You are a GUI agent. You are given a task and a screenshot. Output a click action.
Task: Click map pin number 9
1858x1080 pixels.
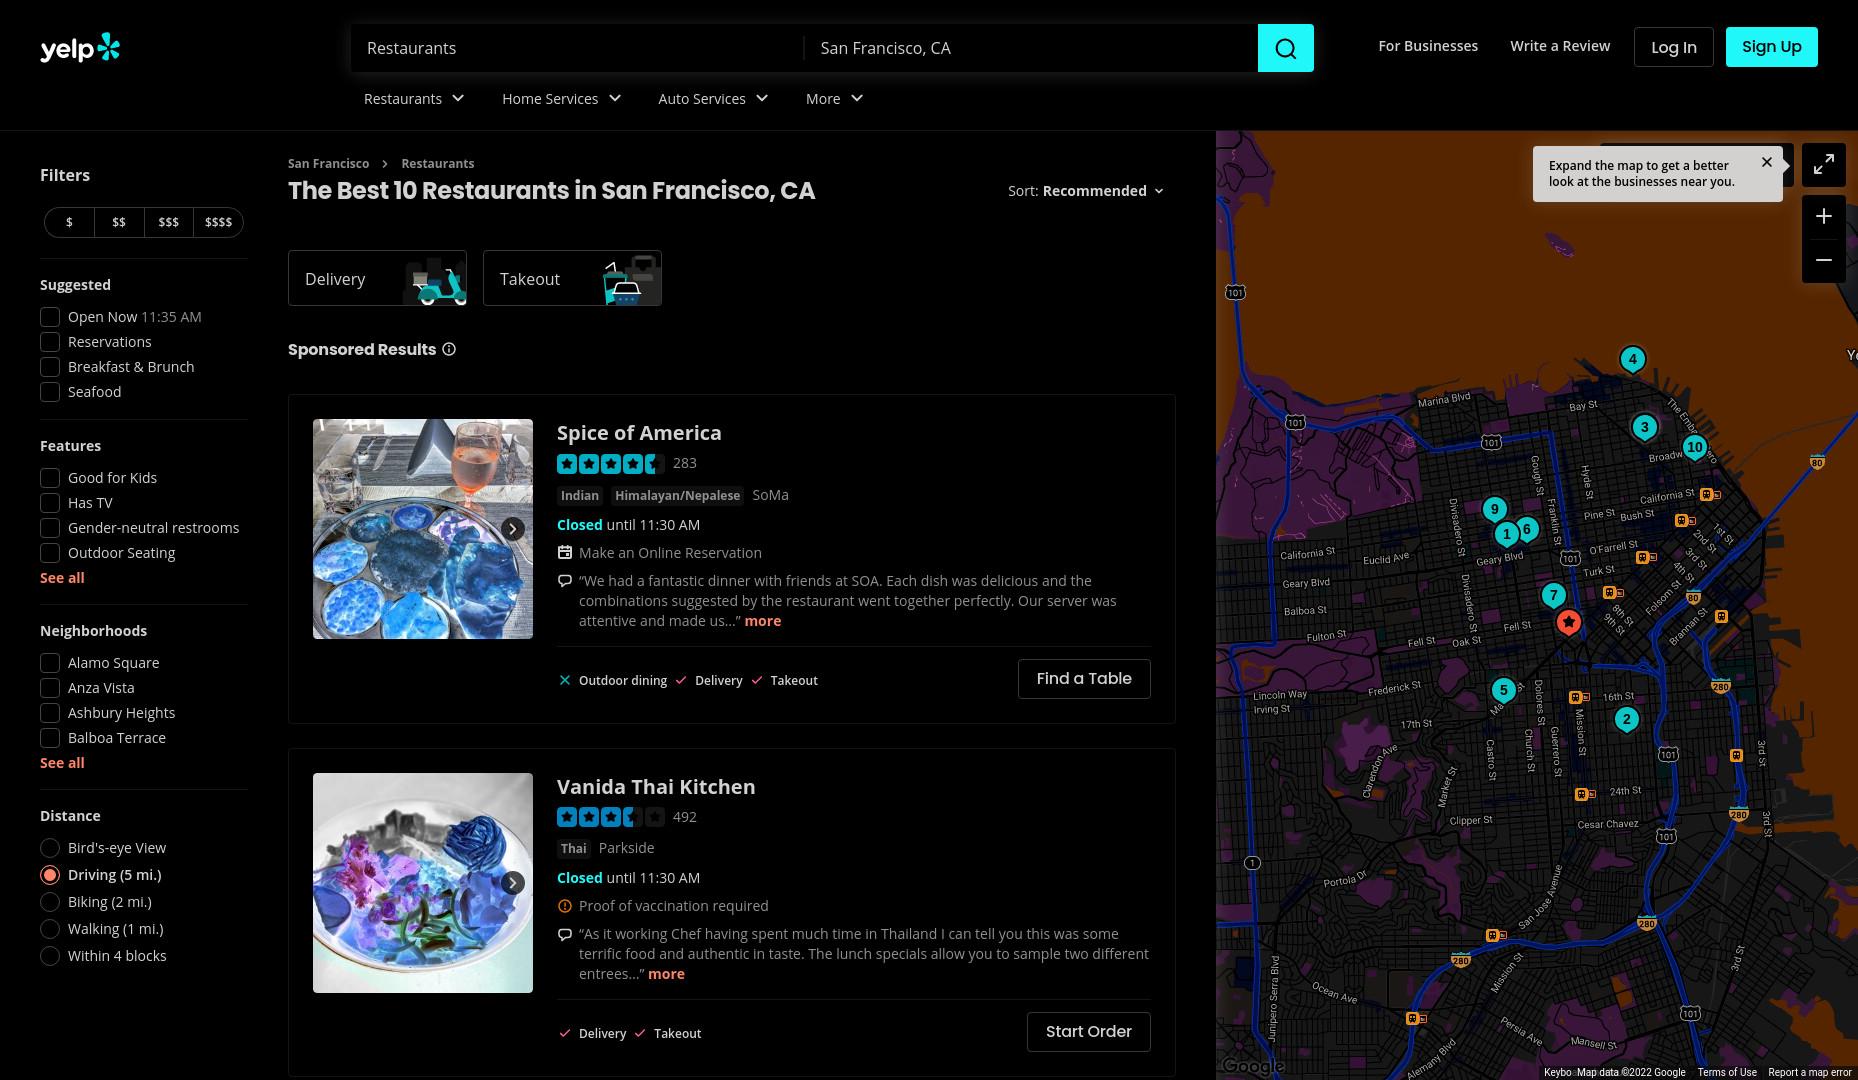pos(1495,509)
